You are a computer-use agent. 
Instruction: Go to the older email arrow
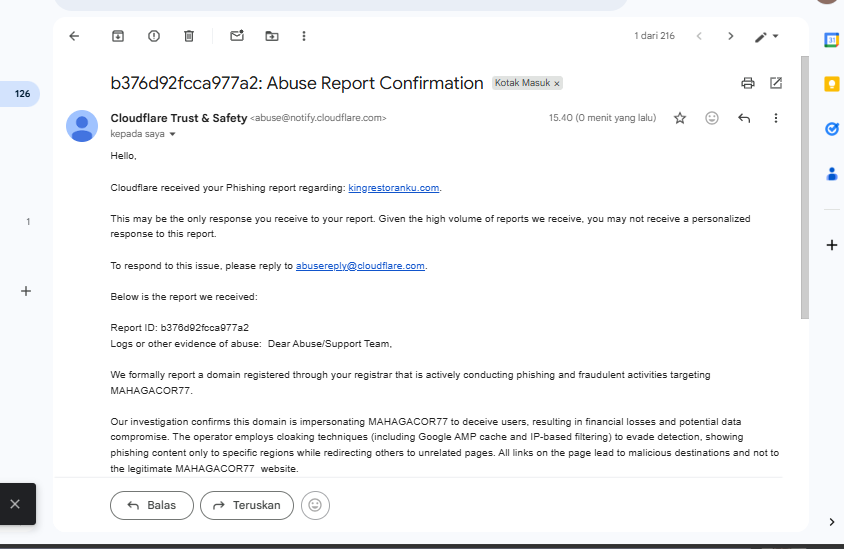(x=730, y=36)
